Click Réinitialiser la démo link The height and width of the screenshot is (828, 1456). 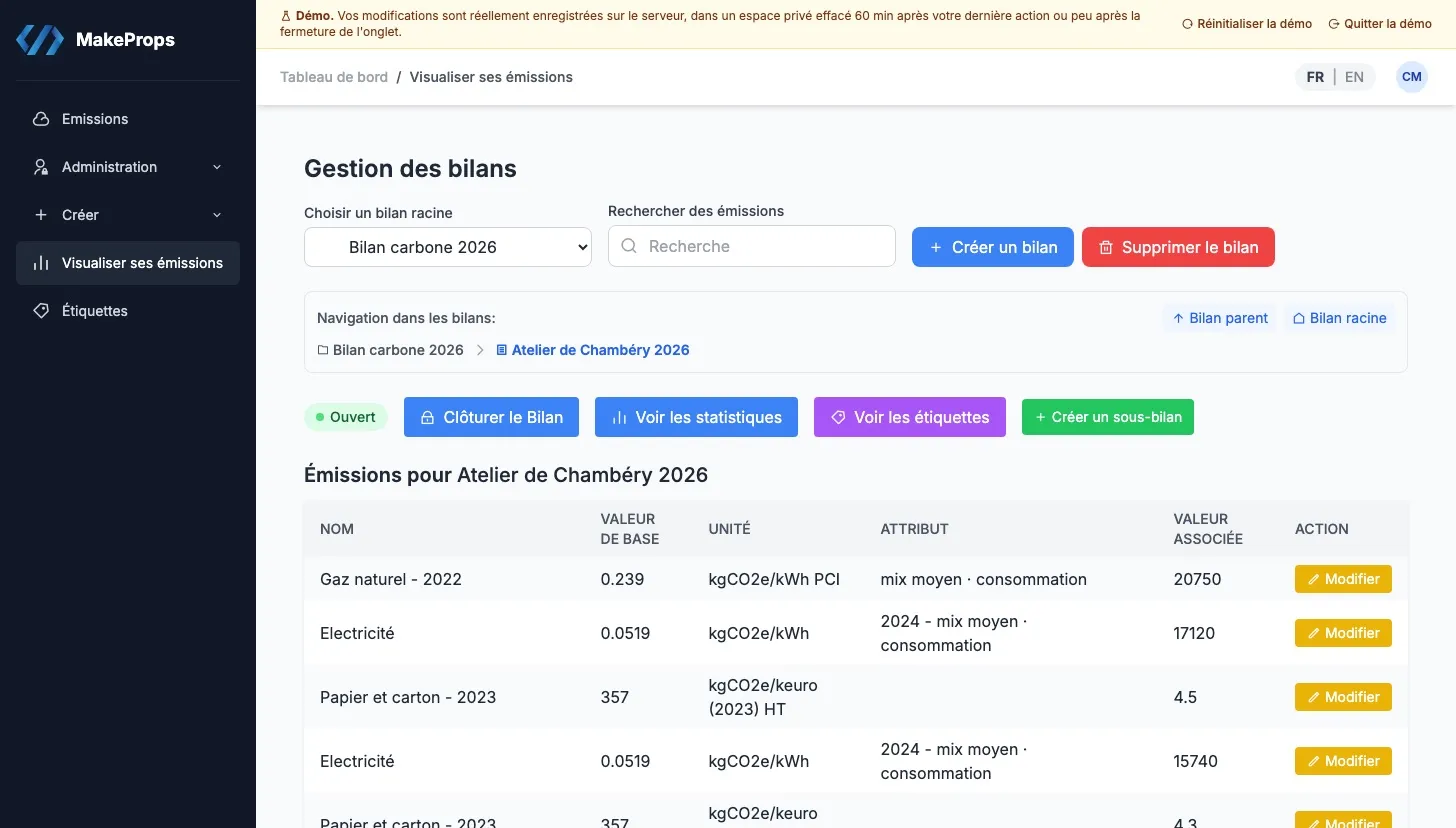click(x=1247, y=24)
